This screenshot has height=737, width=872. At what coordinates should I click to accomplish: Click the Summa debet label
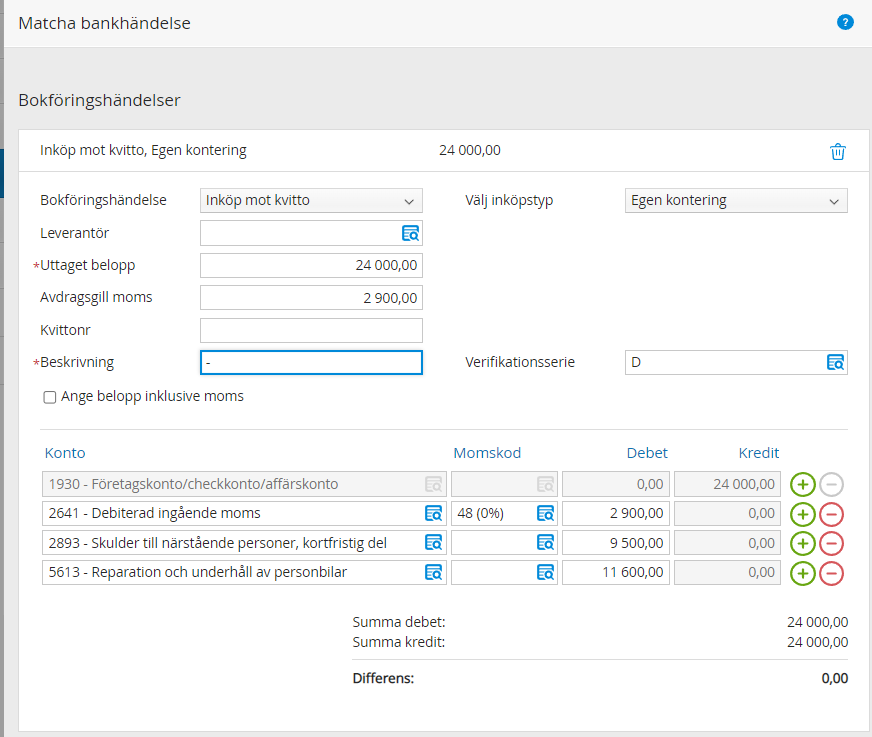tap(399, 622)
